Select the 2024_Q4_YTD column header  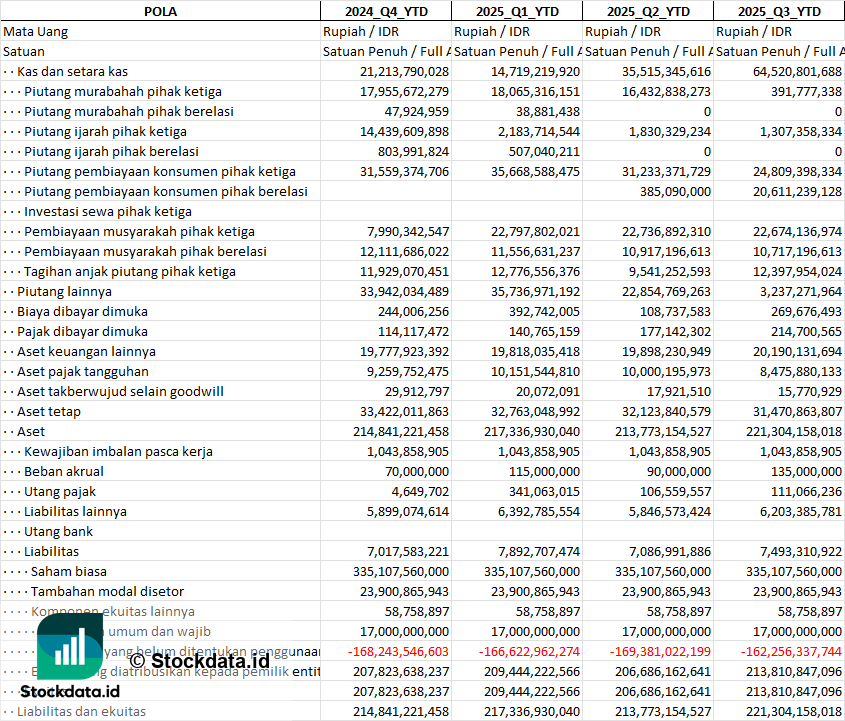click(x=385, y=11)
